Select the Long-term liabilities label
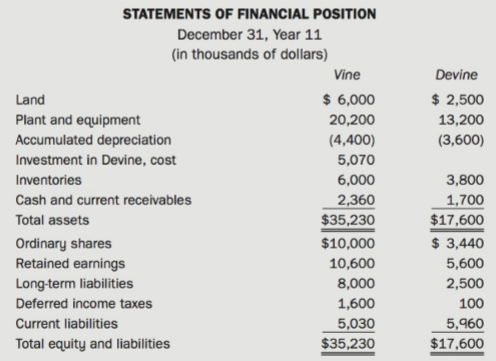 (x=74, y=284)
